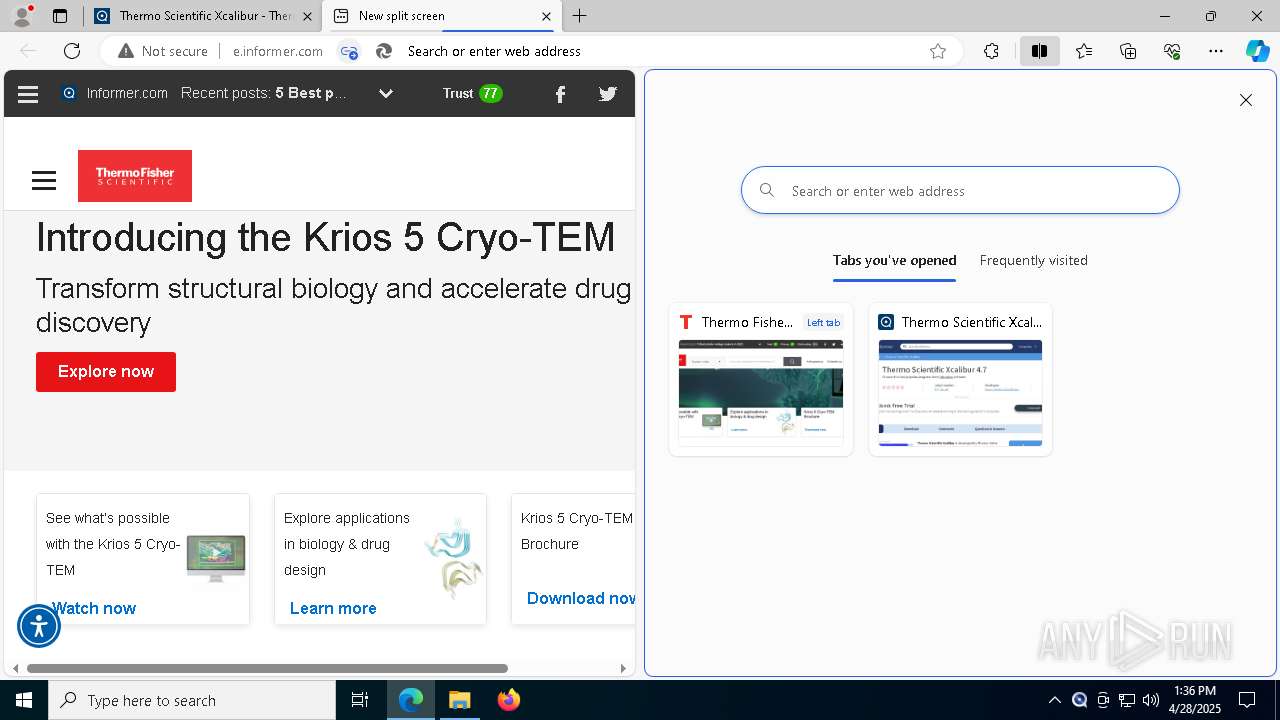Click the taskbar search box
The image size is (1280, 720).
coord(192,700)
